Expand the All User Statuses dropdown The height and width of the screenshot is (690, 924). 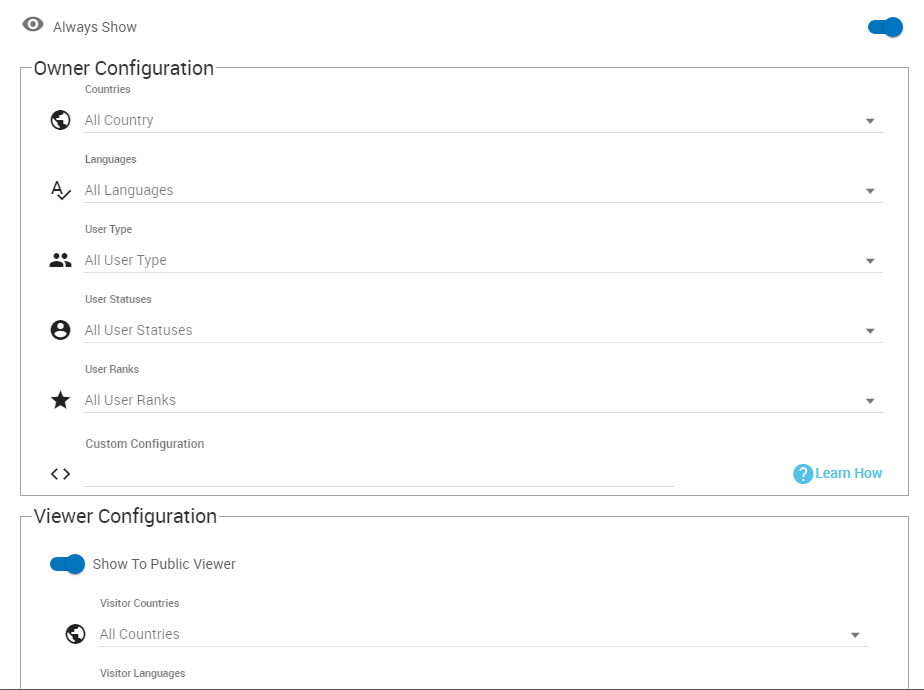click(x=480, y=331)
